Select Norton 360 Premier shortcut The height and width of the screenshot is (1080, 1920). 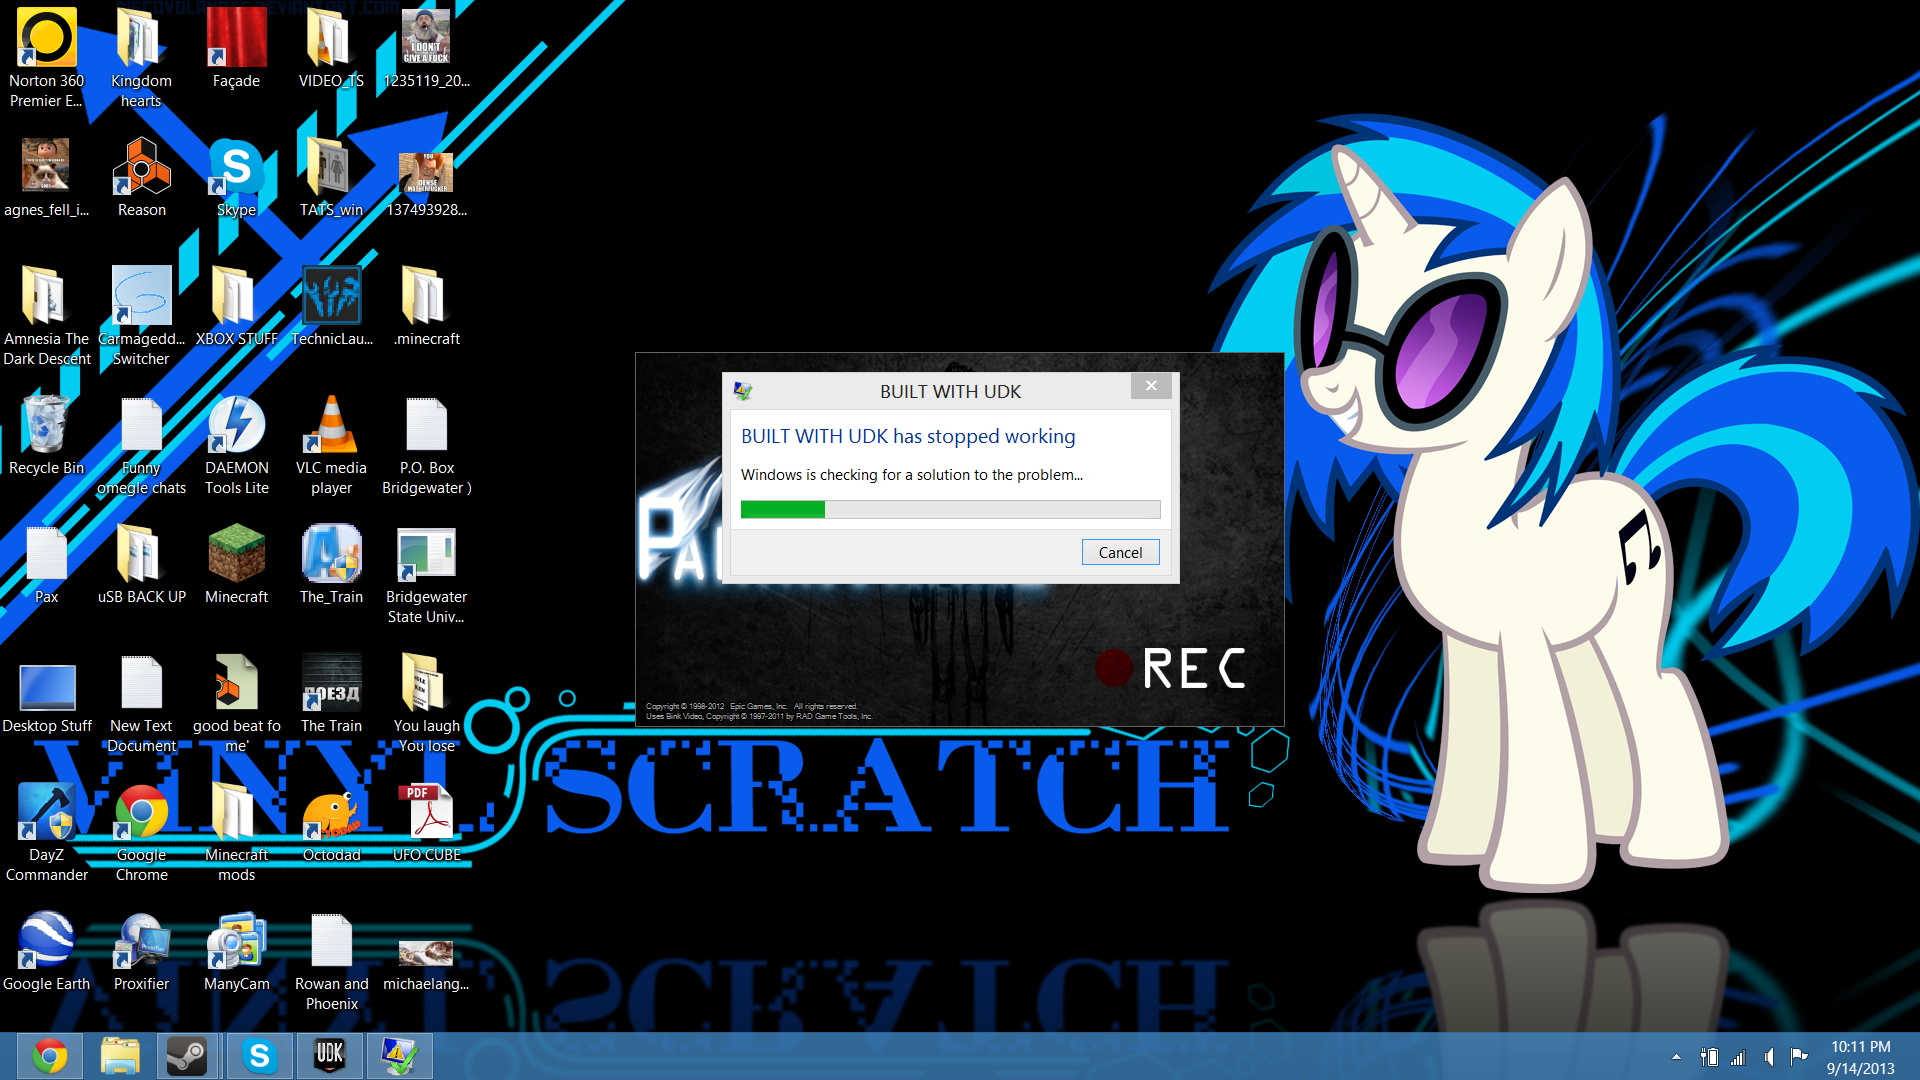click(x=46, y=40)
